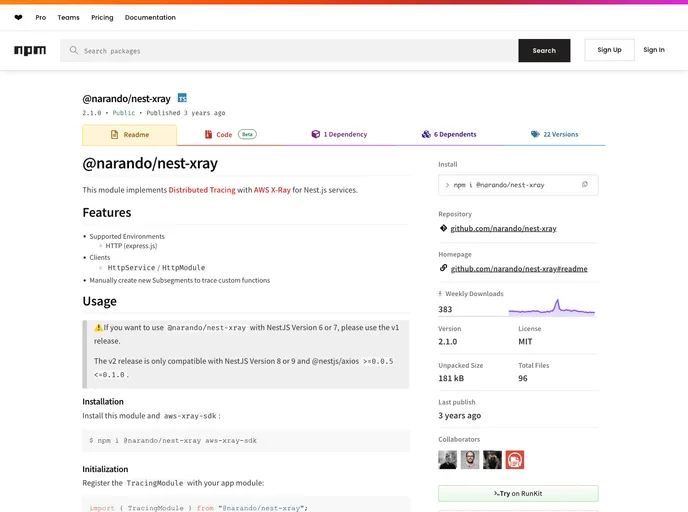Click the TypeScript badge beside package name

click(182, 98)
